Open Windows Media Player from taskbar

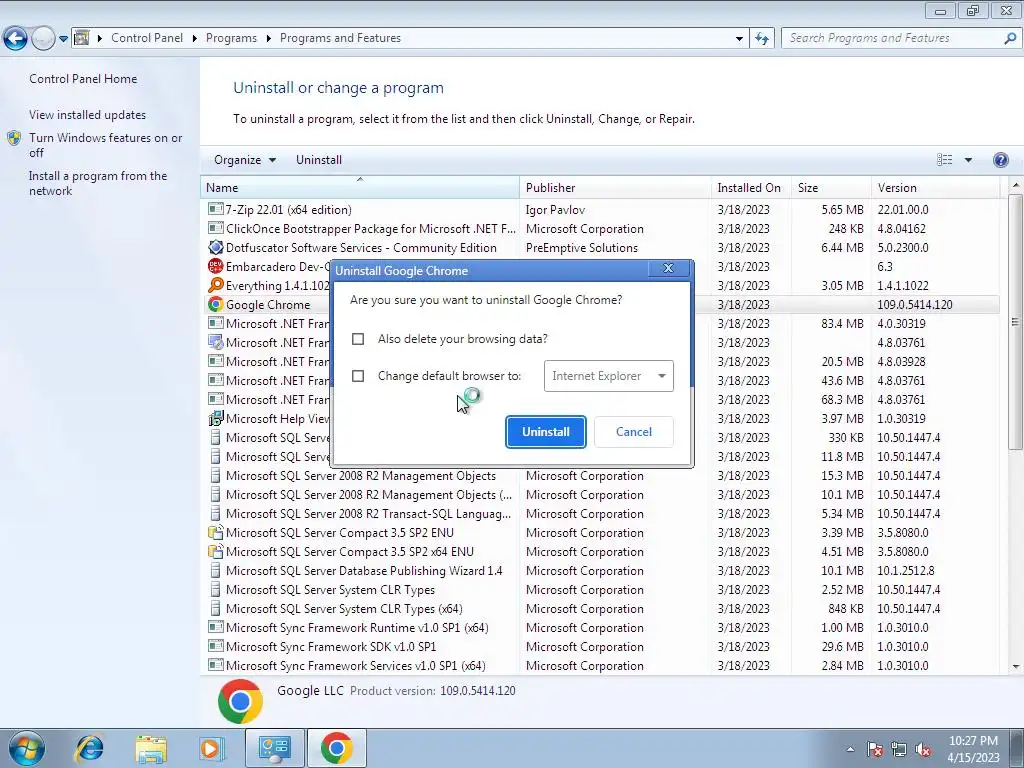tap(212, 748)
